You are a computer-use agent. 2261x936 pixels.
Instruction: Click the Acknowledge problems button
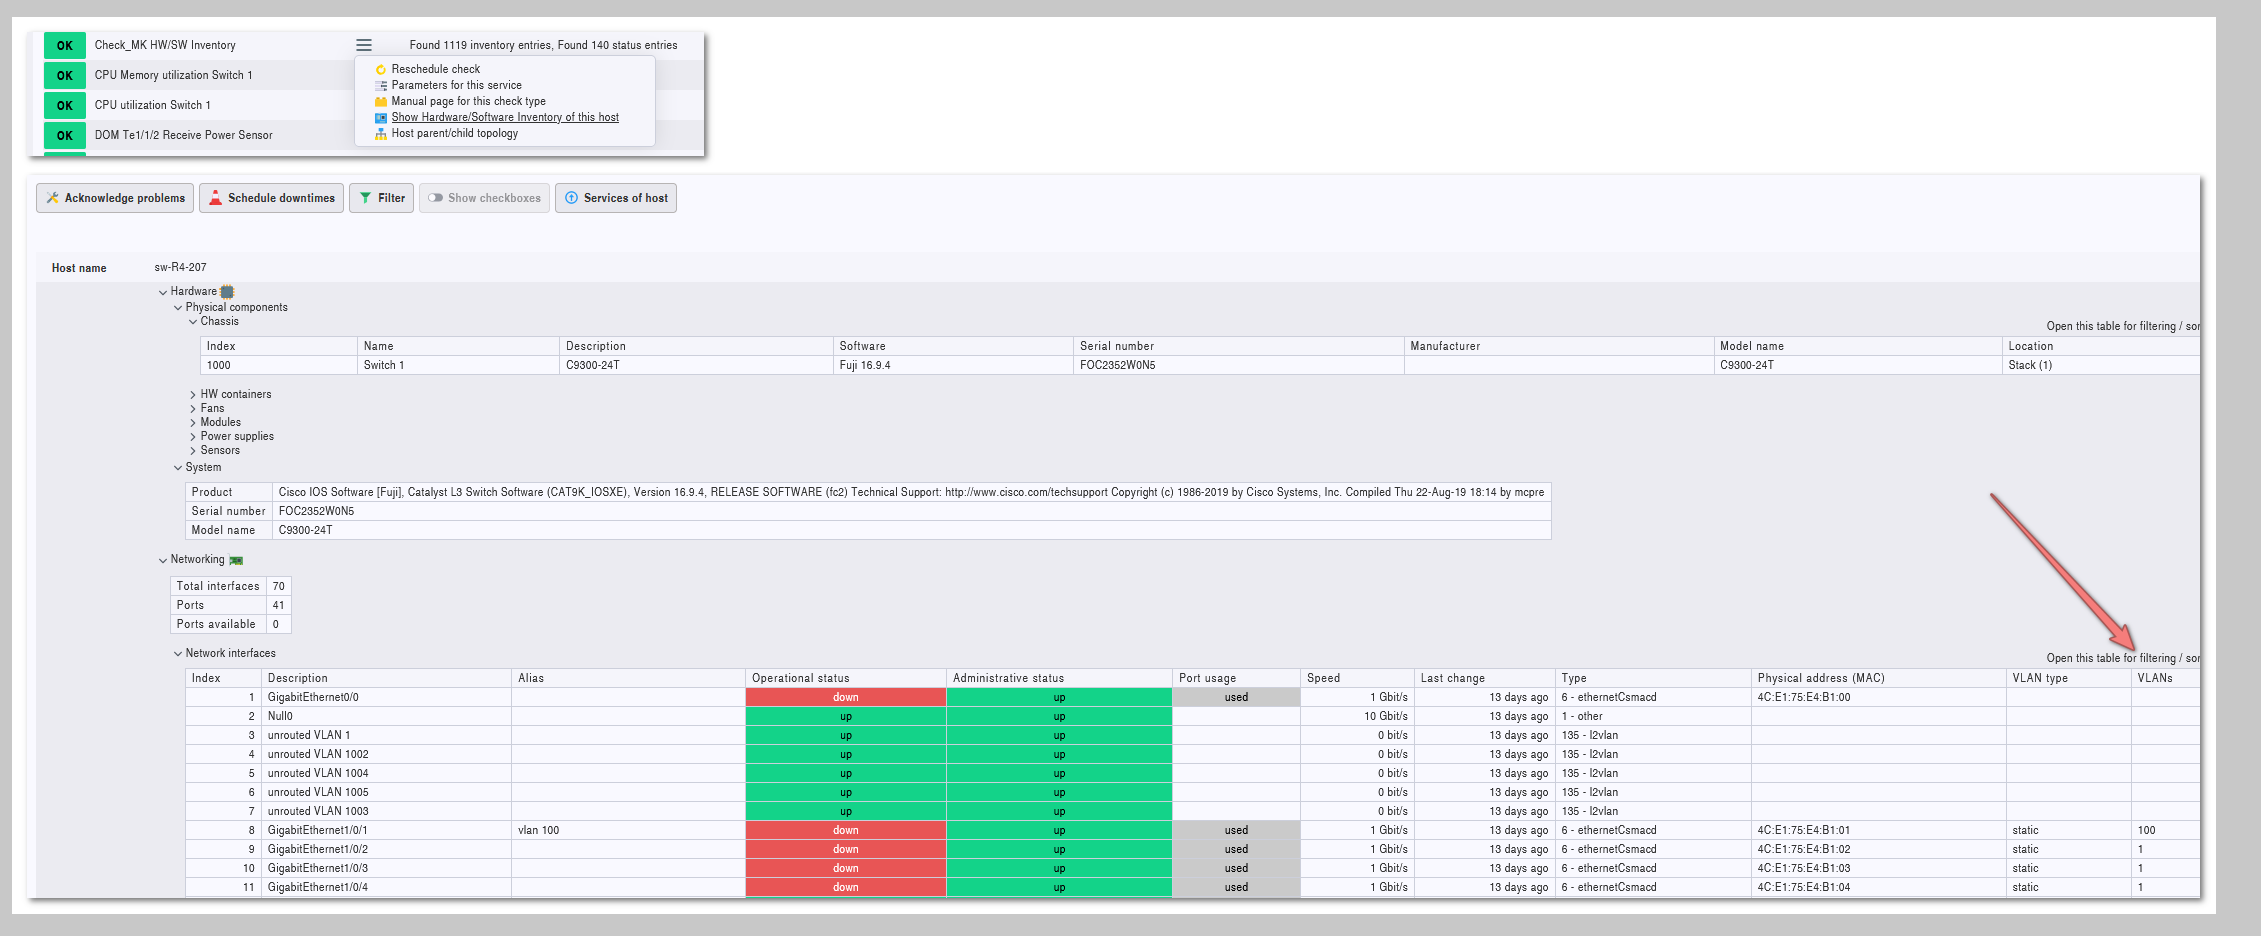pos(115,198)
